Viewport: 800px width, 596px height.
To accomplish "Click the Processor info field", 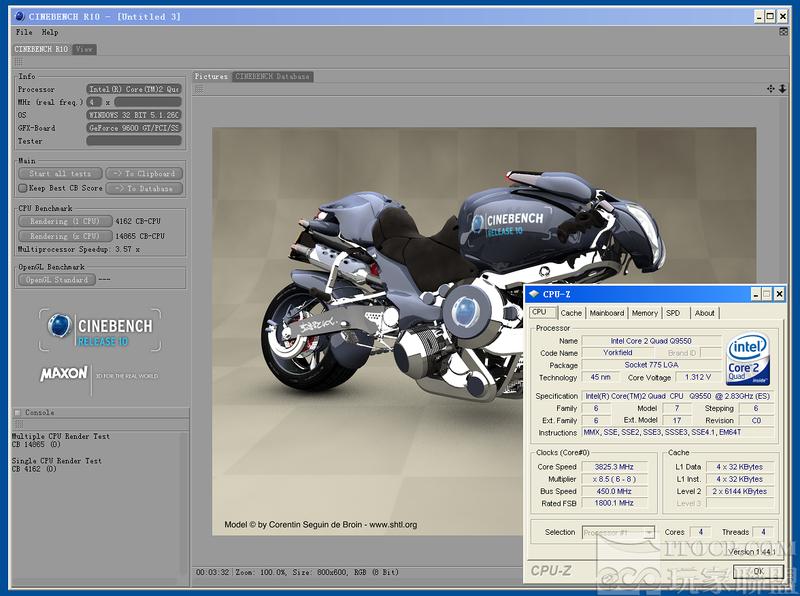I will 134,89.
